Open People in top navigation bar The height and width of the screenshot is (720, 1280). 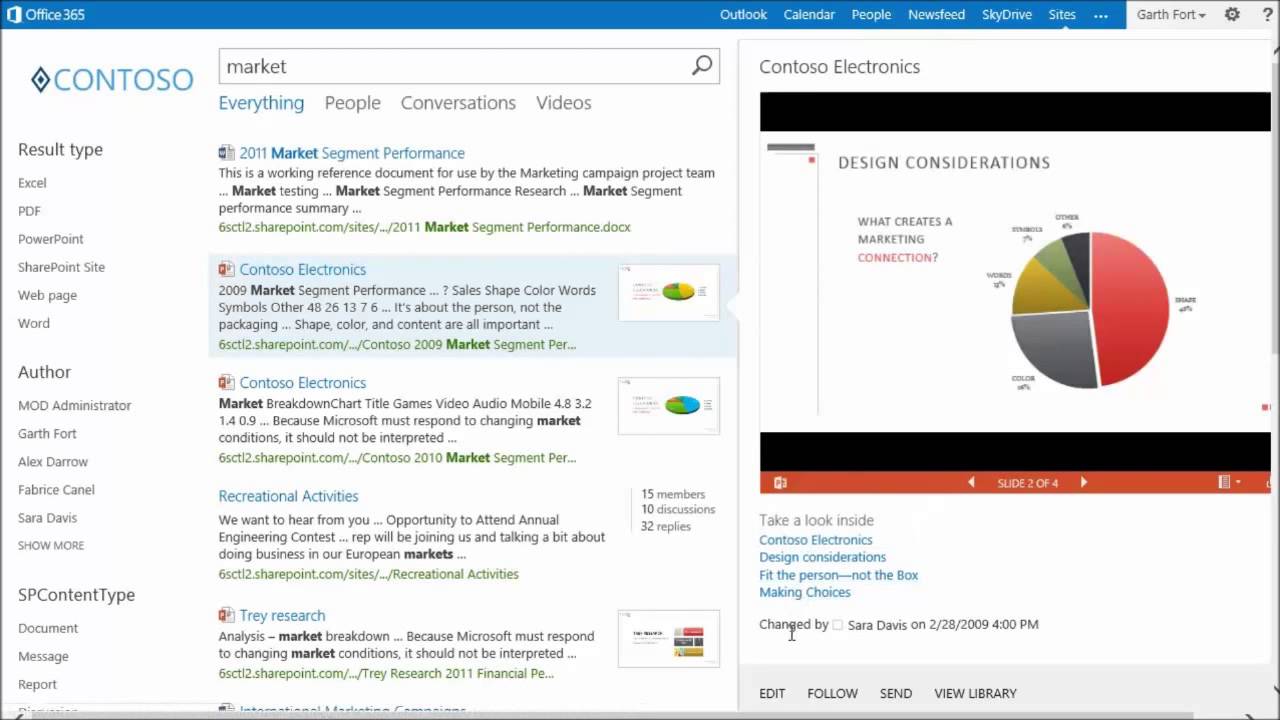click(871, 14)
